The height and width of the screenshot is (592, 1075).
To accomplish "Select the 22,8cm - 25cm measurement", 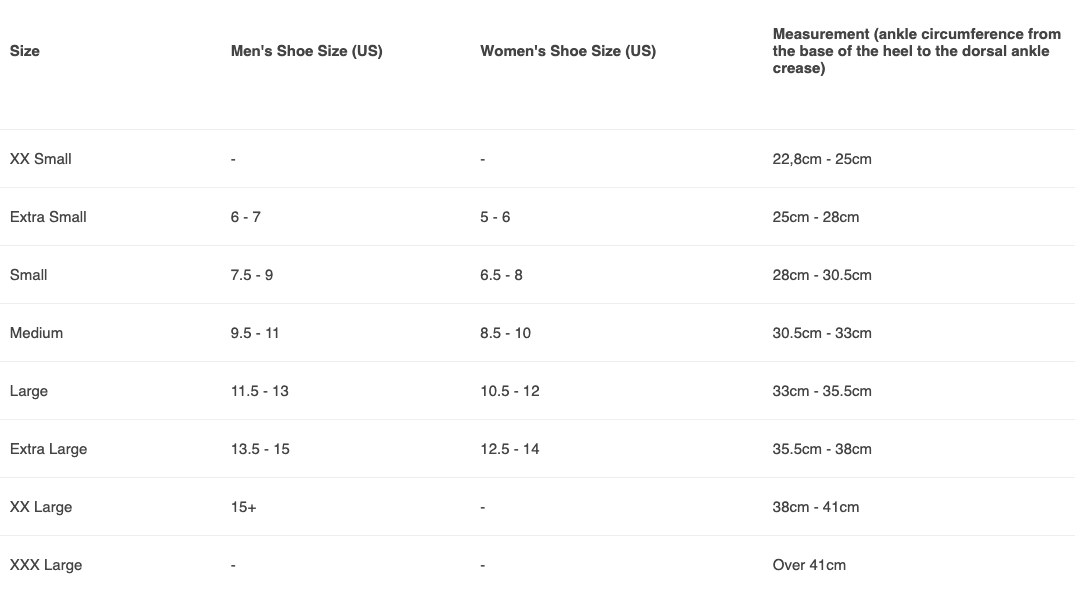I will pos(822,159).
